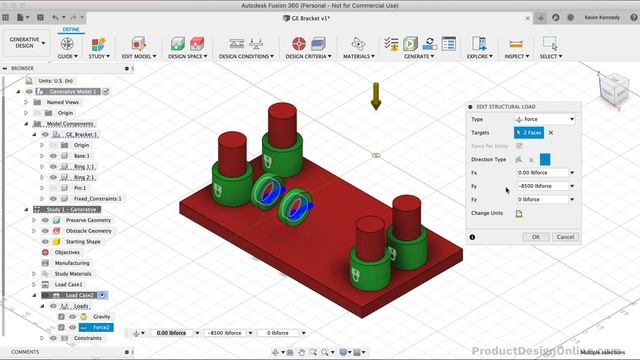Open the Fy value dropdown arrow
Viewport: 640px width, 360px height.
pyautogui.click(x=572, y=186)
